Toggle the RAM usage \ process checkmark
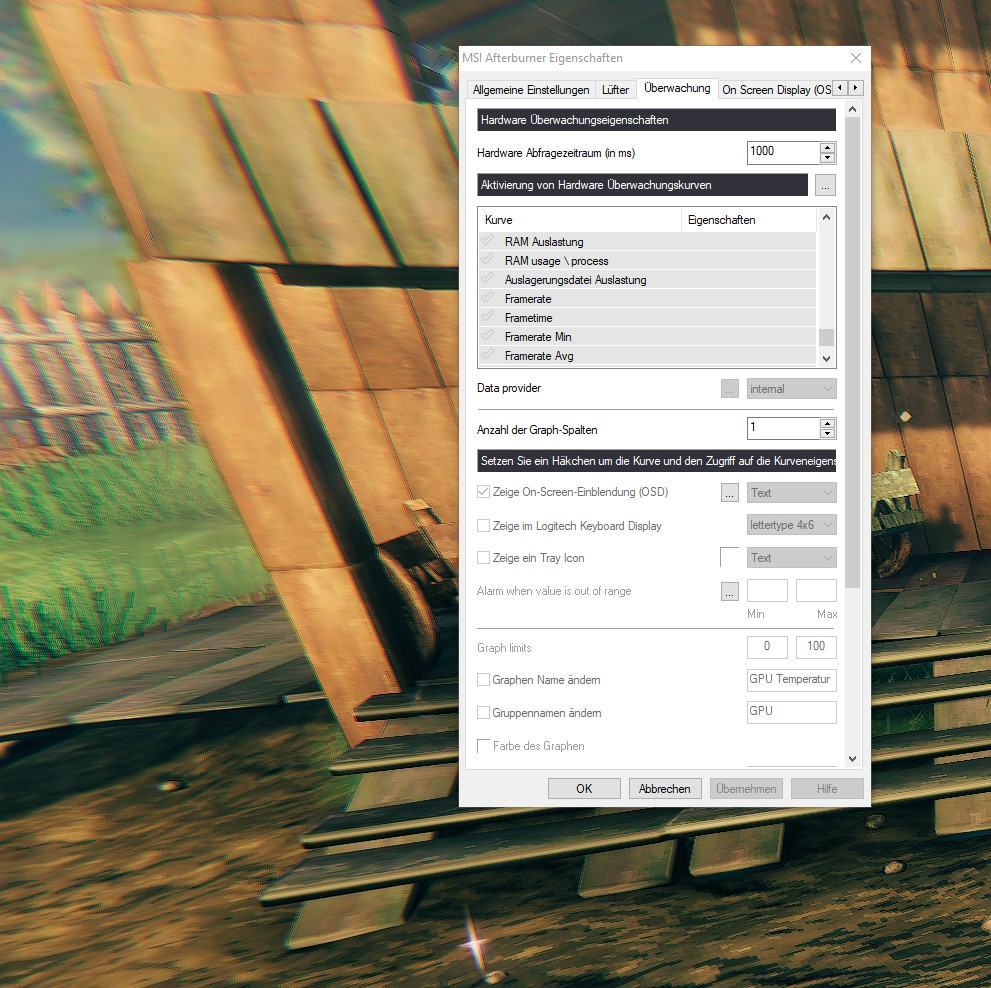 tap(487, 260)
